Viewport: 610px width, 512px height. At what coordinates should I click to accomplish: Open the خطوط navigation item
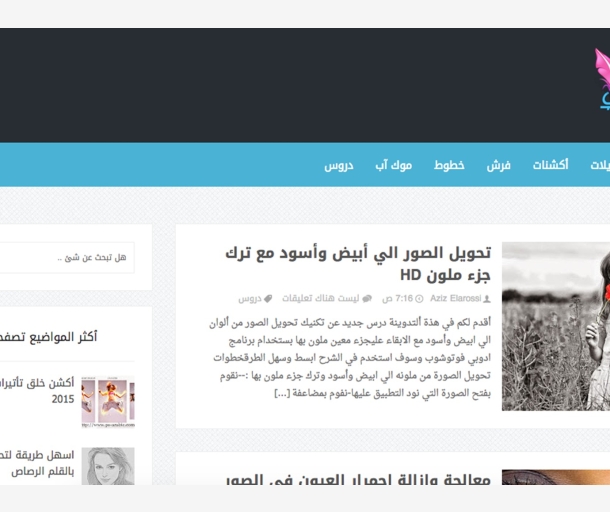(x=449, y=165)
